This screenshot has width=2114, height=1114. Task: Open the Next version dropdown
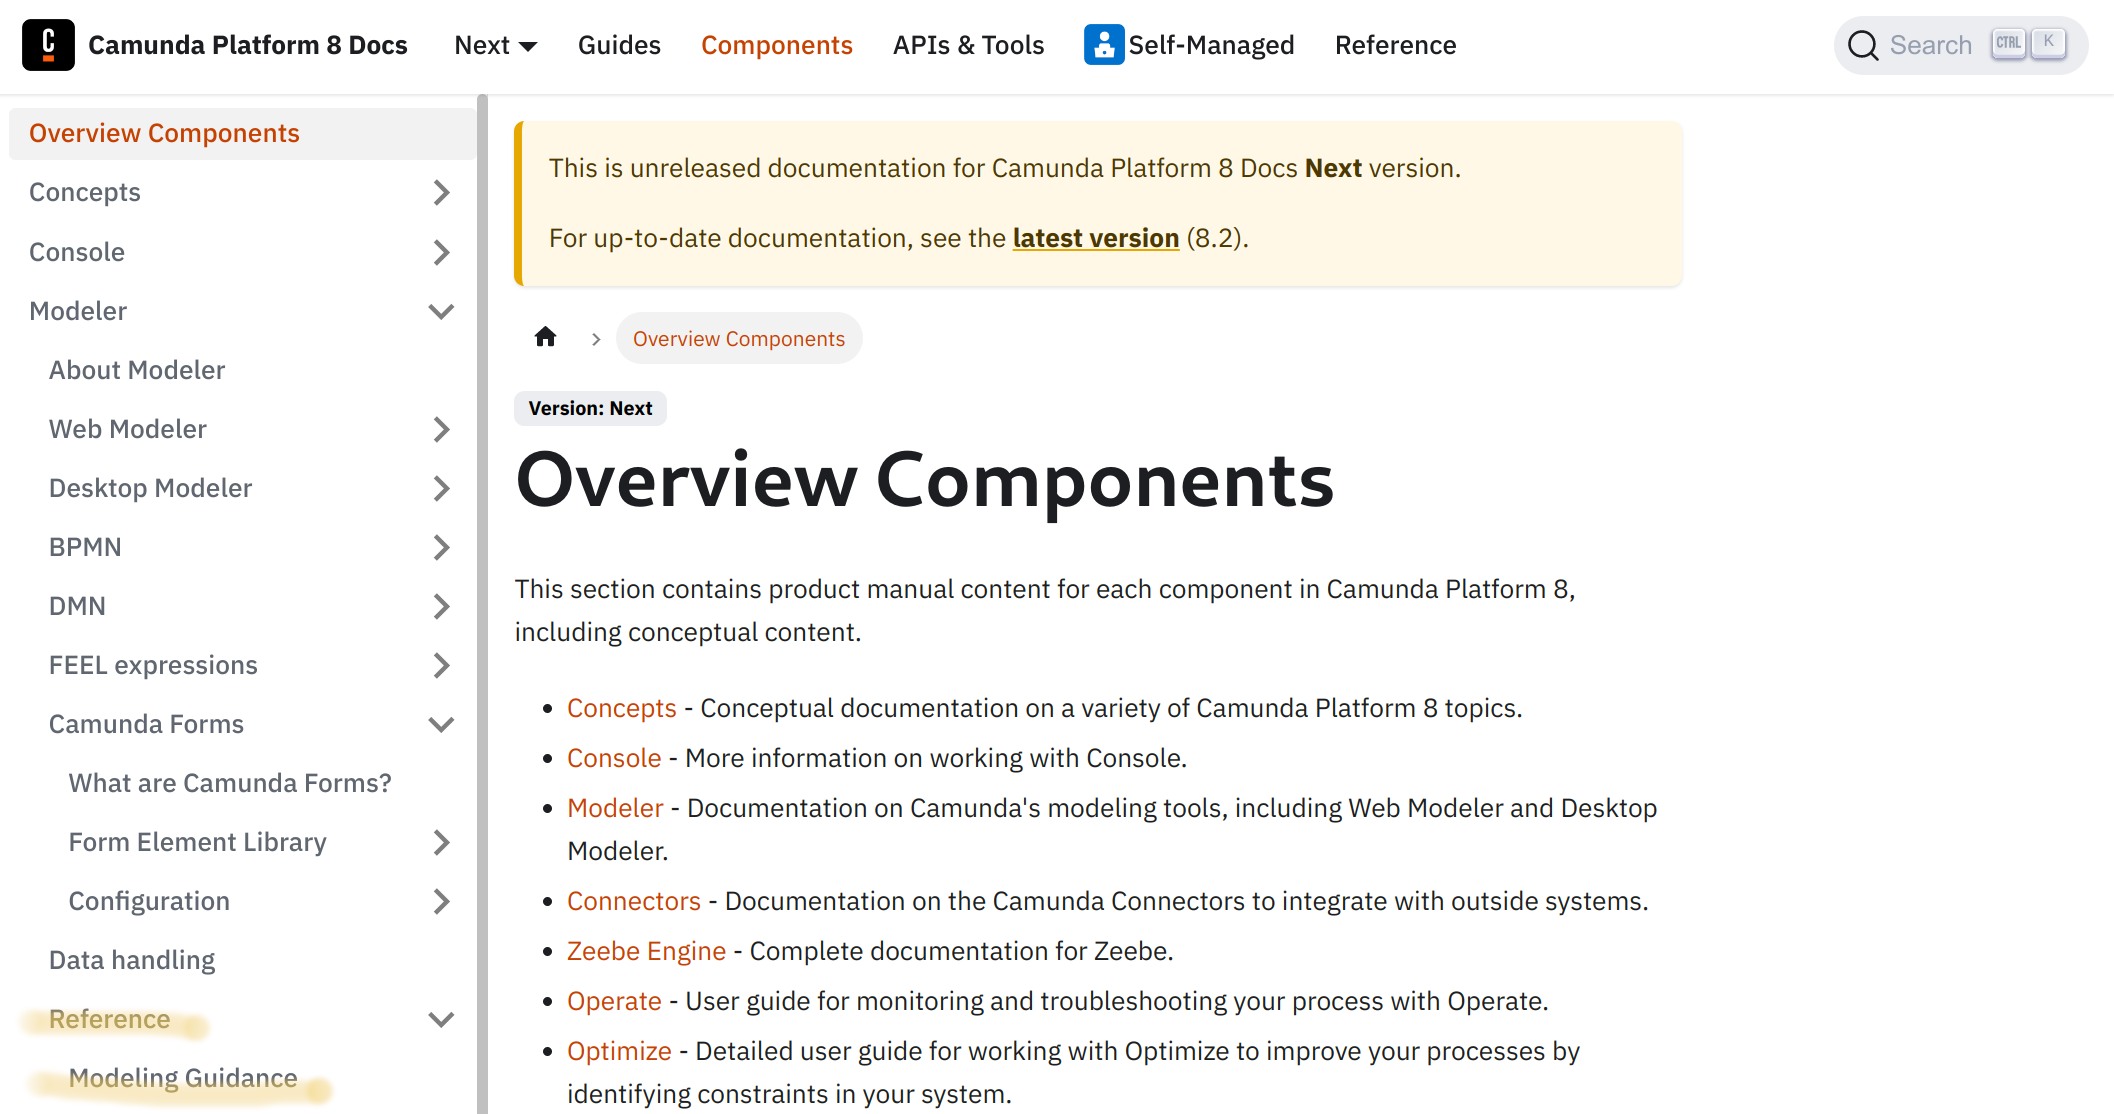point(496,45)
